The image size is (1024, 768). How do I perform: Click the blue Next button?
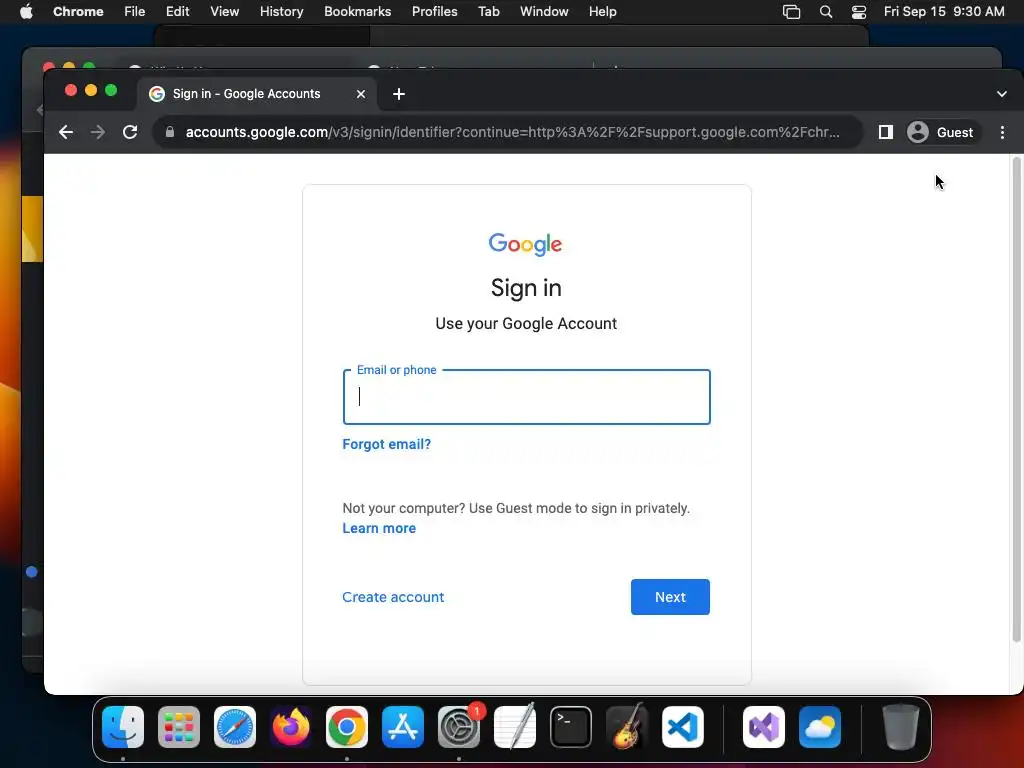(x=670, y=597)
